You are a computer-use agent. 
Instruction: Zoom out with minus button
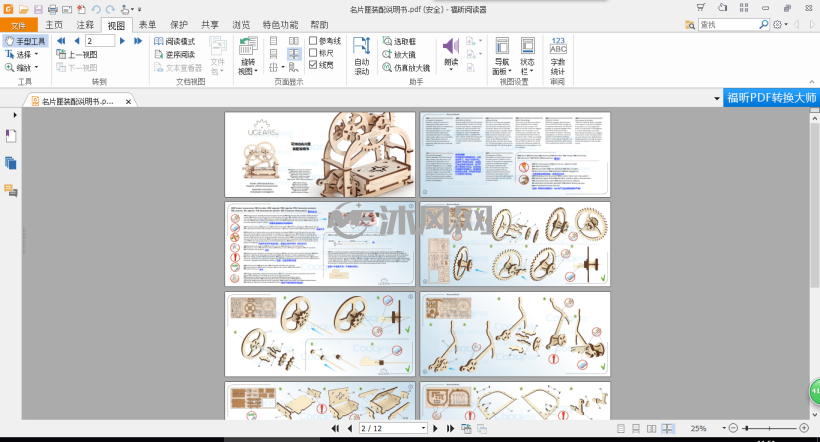coord(733,428)
